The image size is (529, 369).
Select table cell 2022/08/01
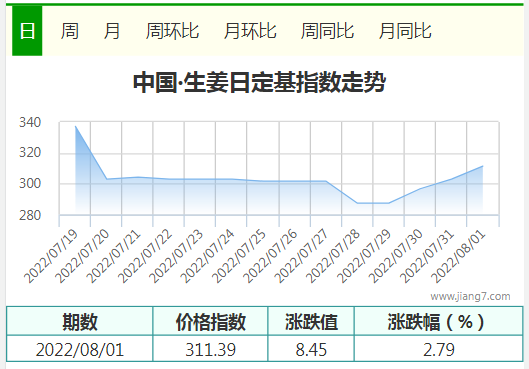click(80, 349)
